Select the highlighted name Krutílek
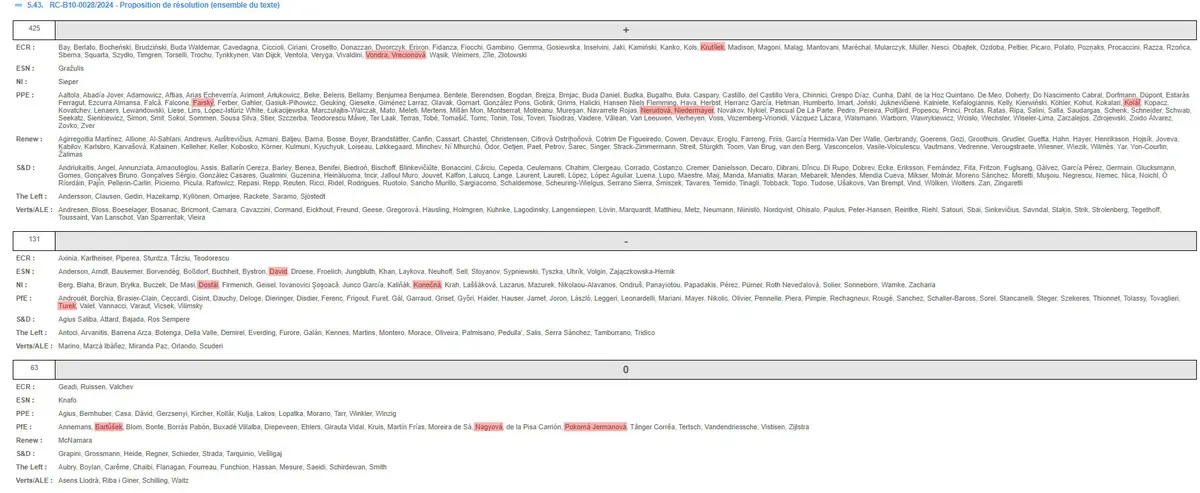The image size is (1200, 493). point(713,47)
